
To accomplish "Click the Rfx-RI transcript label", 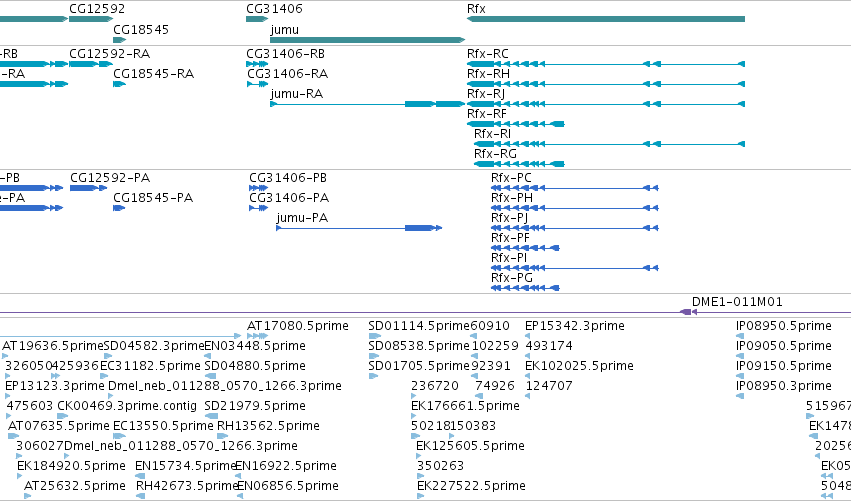I will coord(492,134).
